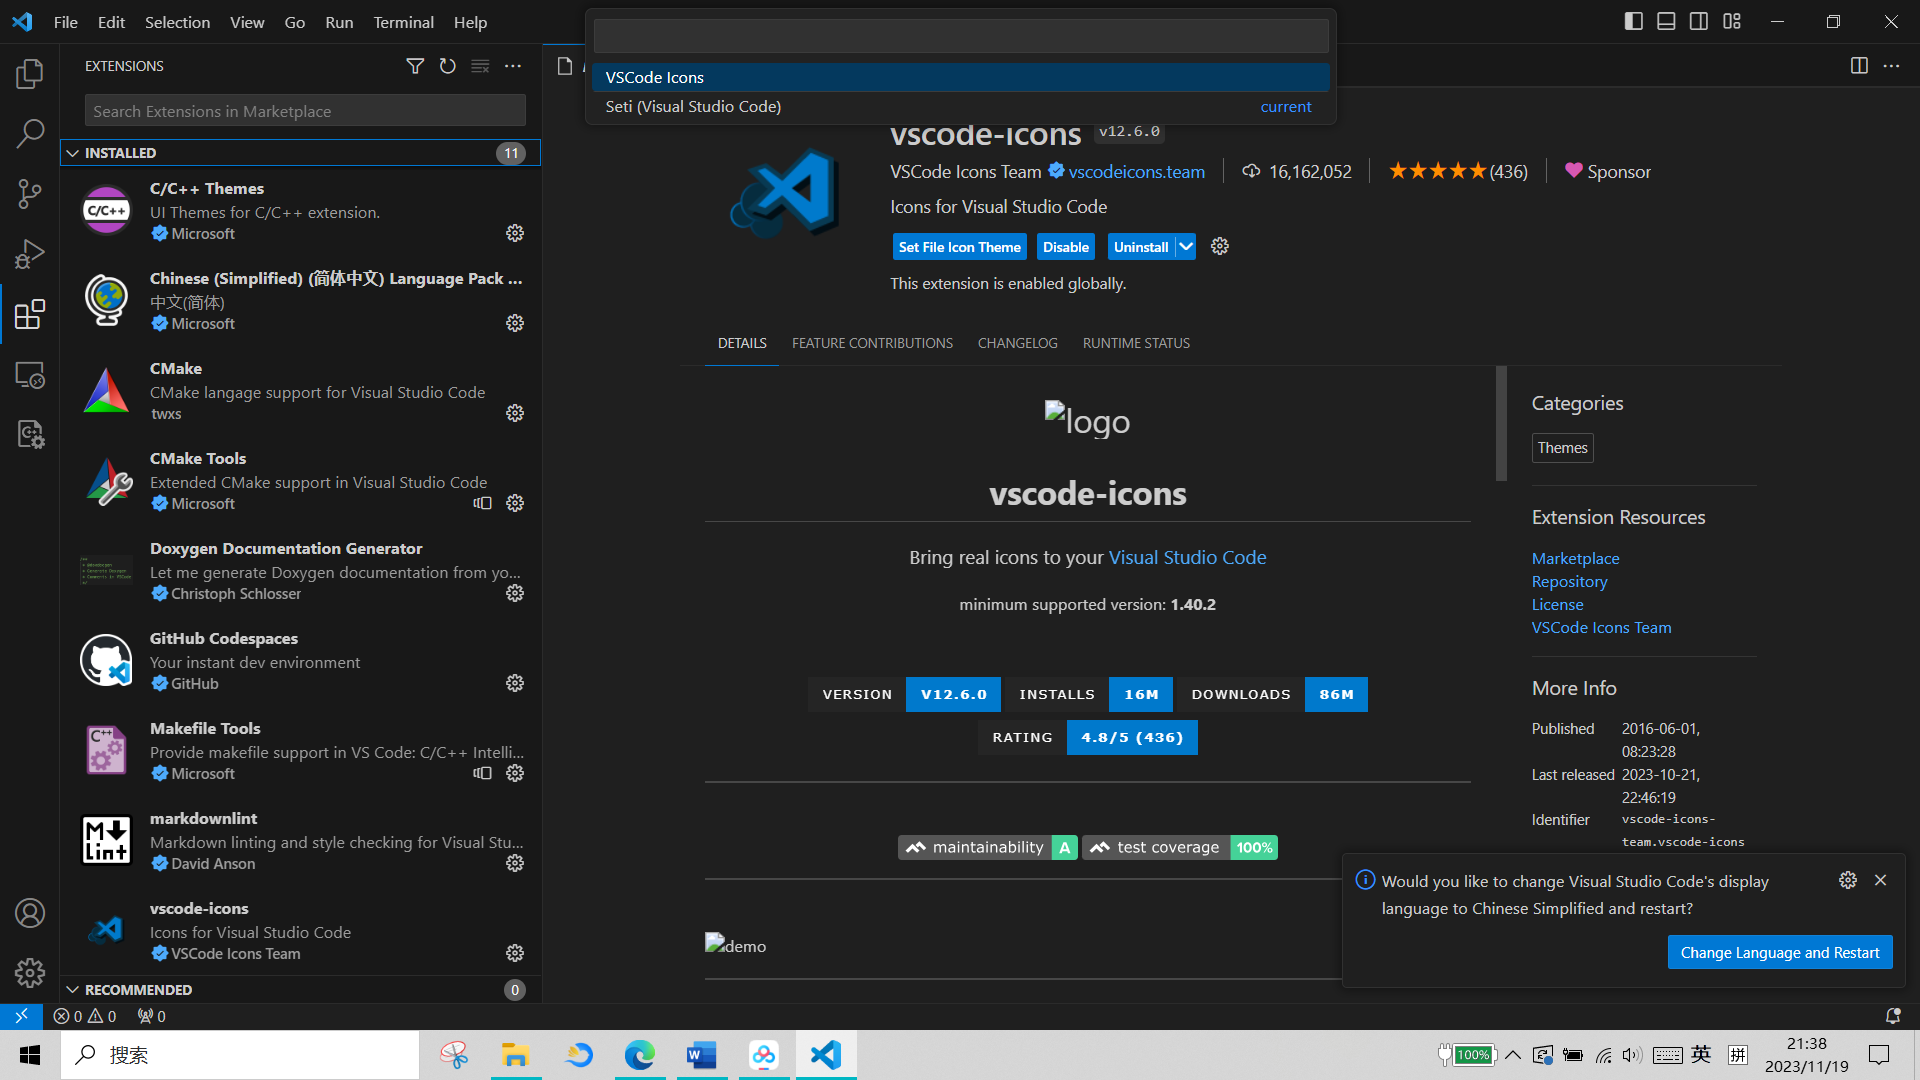Image resolution: width=1920 pixels, height=1080 pixels.
Task: Click the extension details scrollbar thumb
Action: [1501, 423]
